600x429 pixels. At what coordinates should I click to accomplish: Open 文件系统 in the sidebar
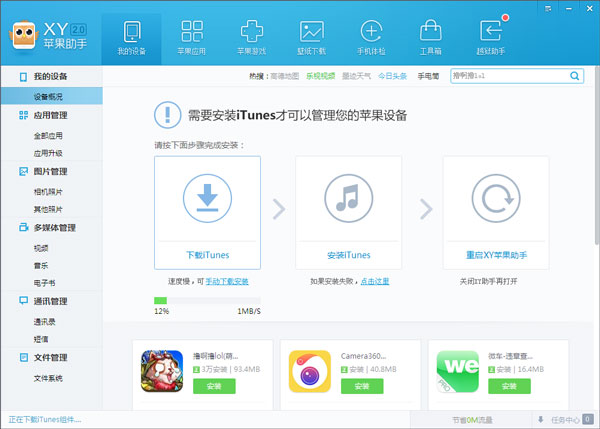pos(48,378)
